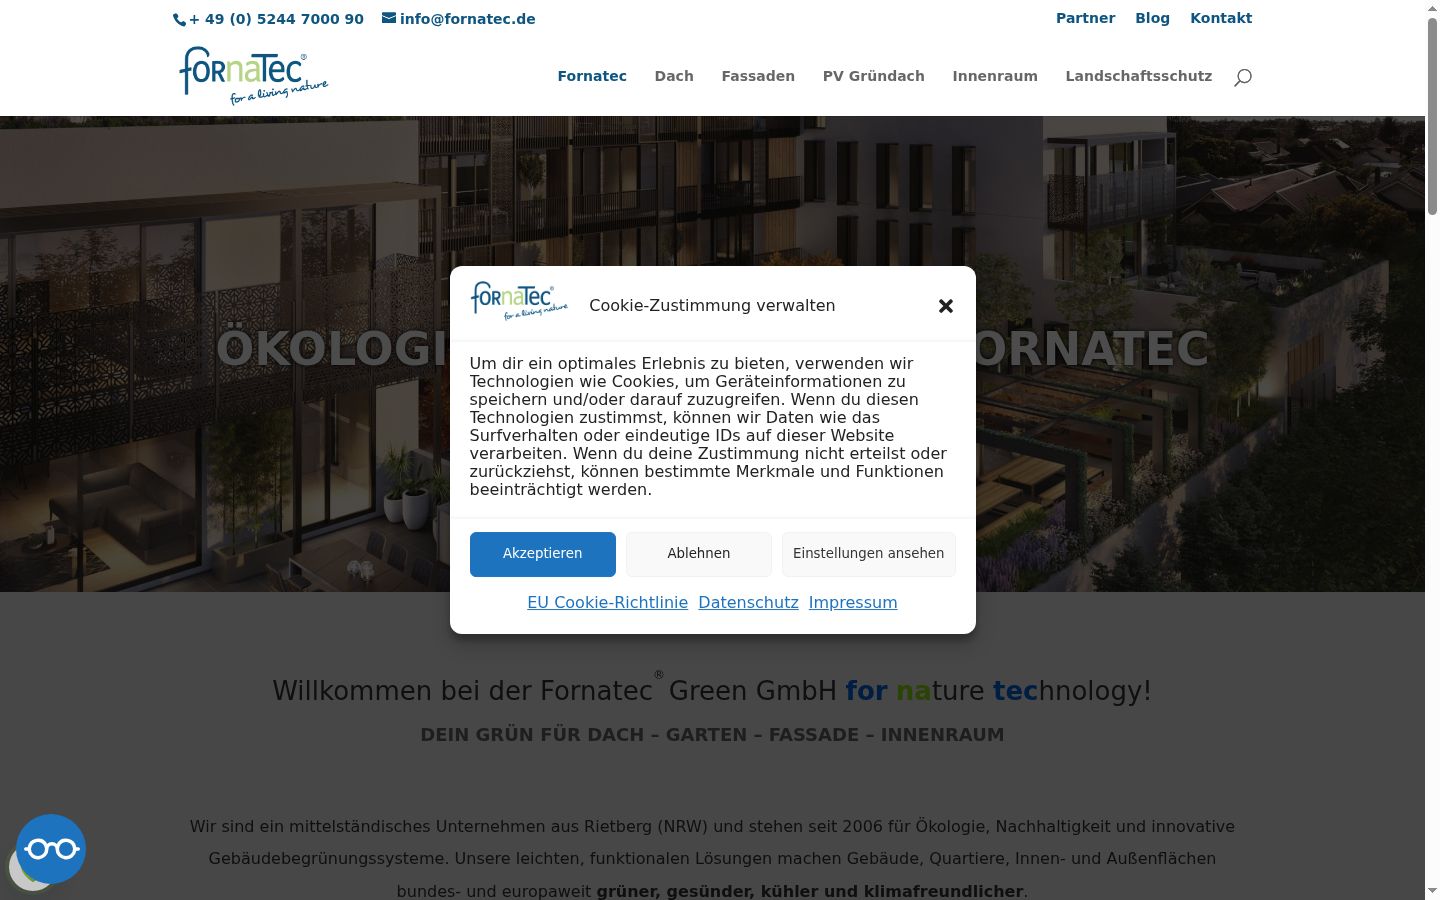Open the EU Cookie-Richtlinie link
The width and height of the screenshot is (1440, 900).
pos(608,603)
